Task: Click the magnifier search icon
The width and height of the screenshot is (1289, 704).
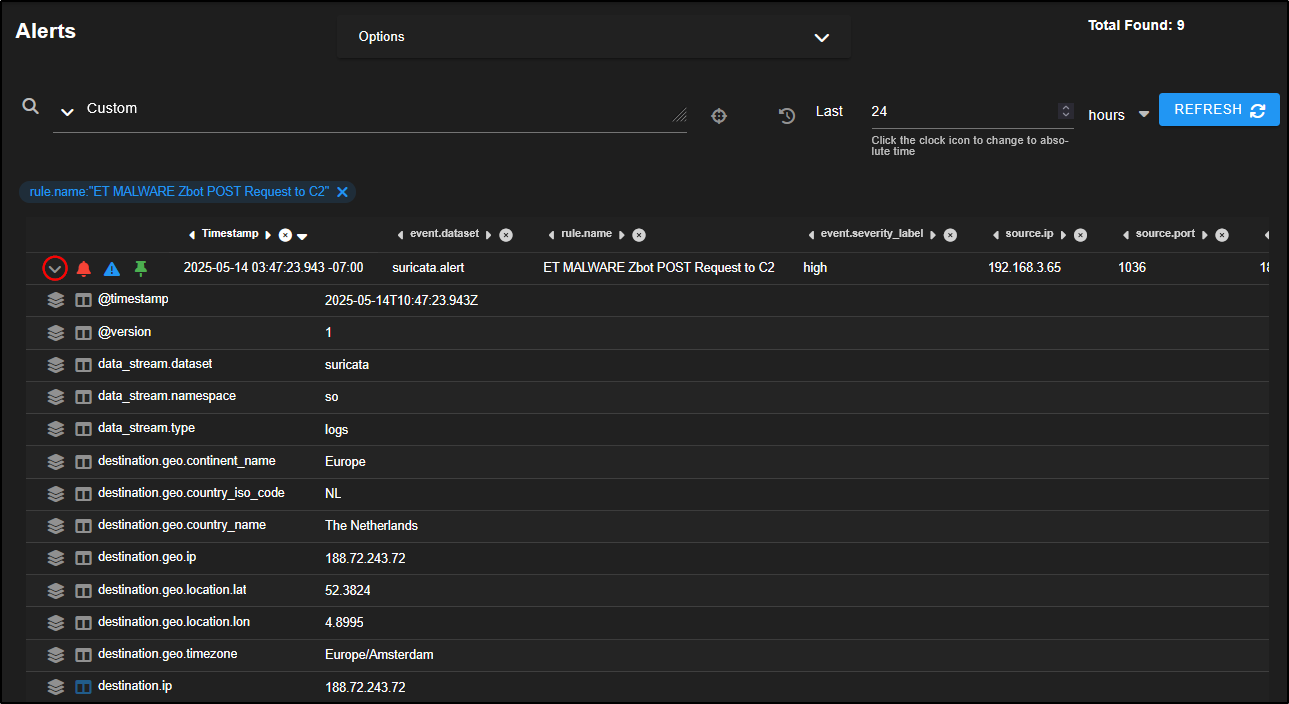Action: pyautogui.click(x=31, y=107)
